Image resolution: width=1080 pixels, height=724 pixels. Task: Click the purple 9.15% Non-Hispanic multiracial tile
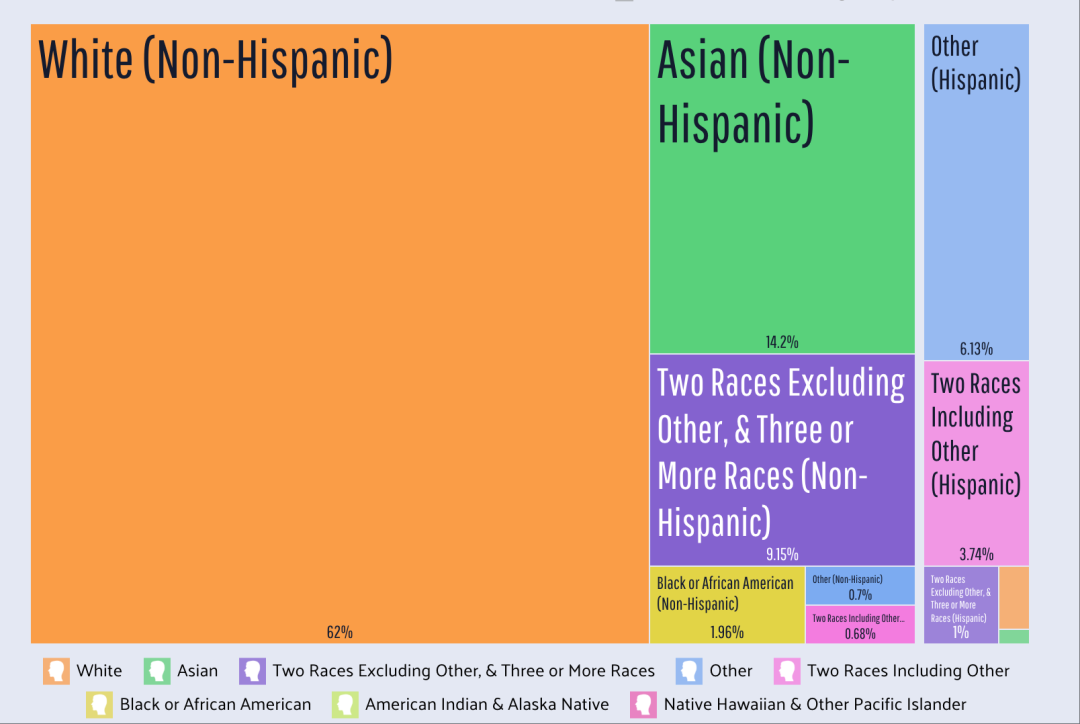[782, 459]
